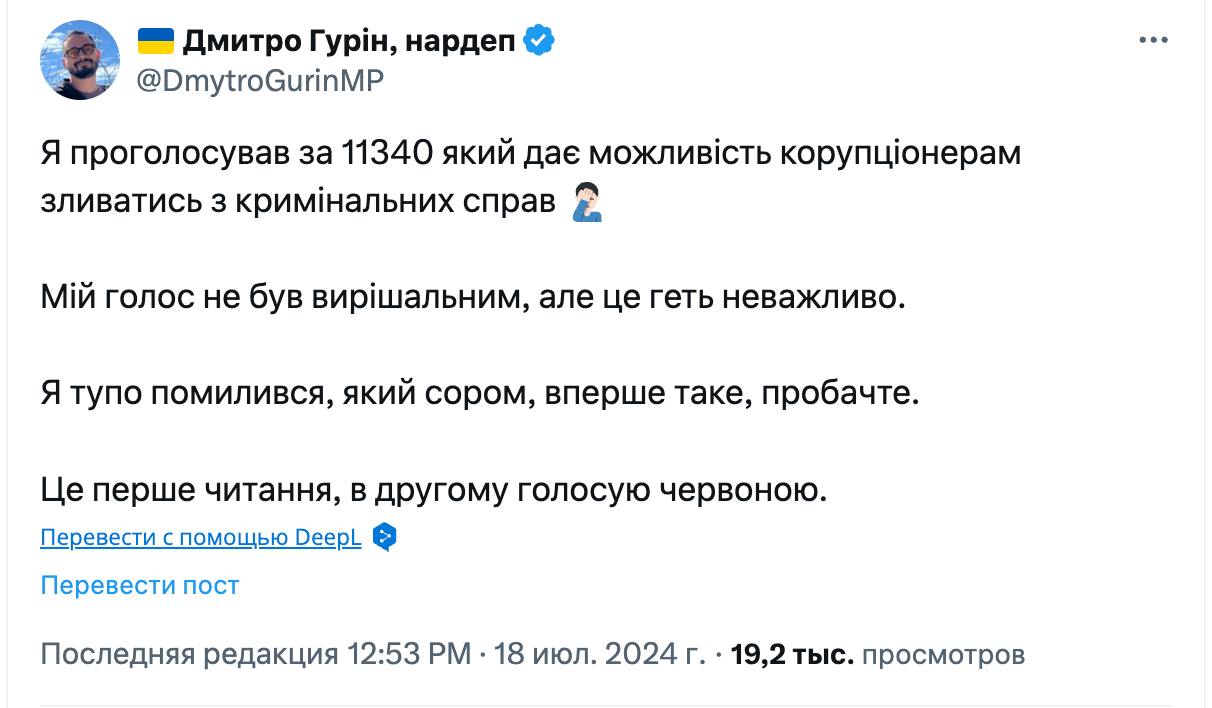Click the line starting with Мій голос
The image size is (1212, 708).
[472, 297]
